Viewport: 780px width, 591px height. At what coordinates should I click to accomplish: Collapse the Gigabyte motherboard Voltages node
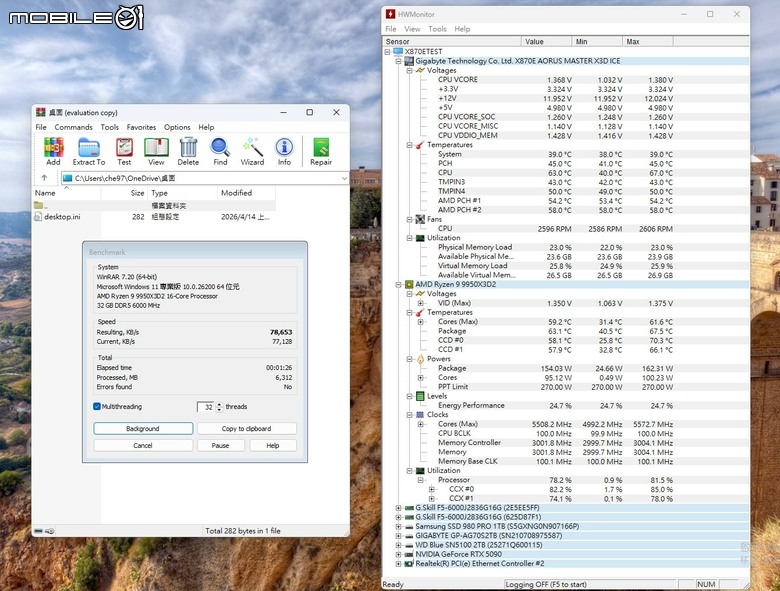click(x=409, y=71)
